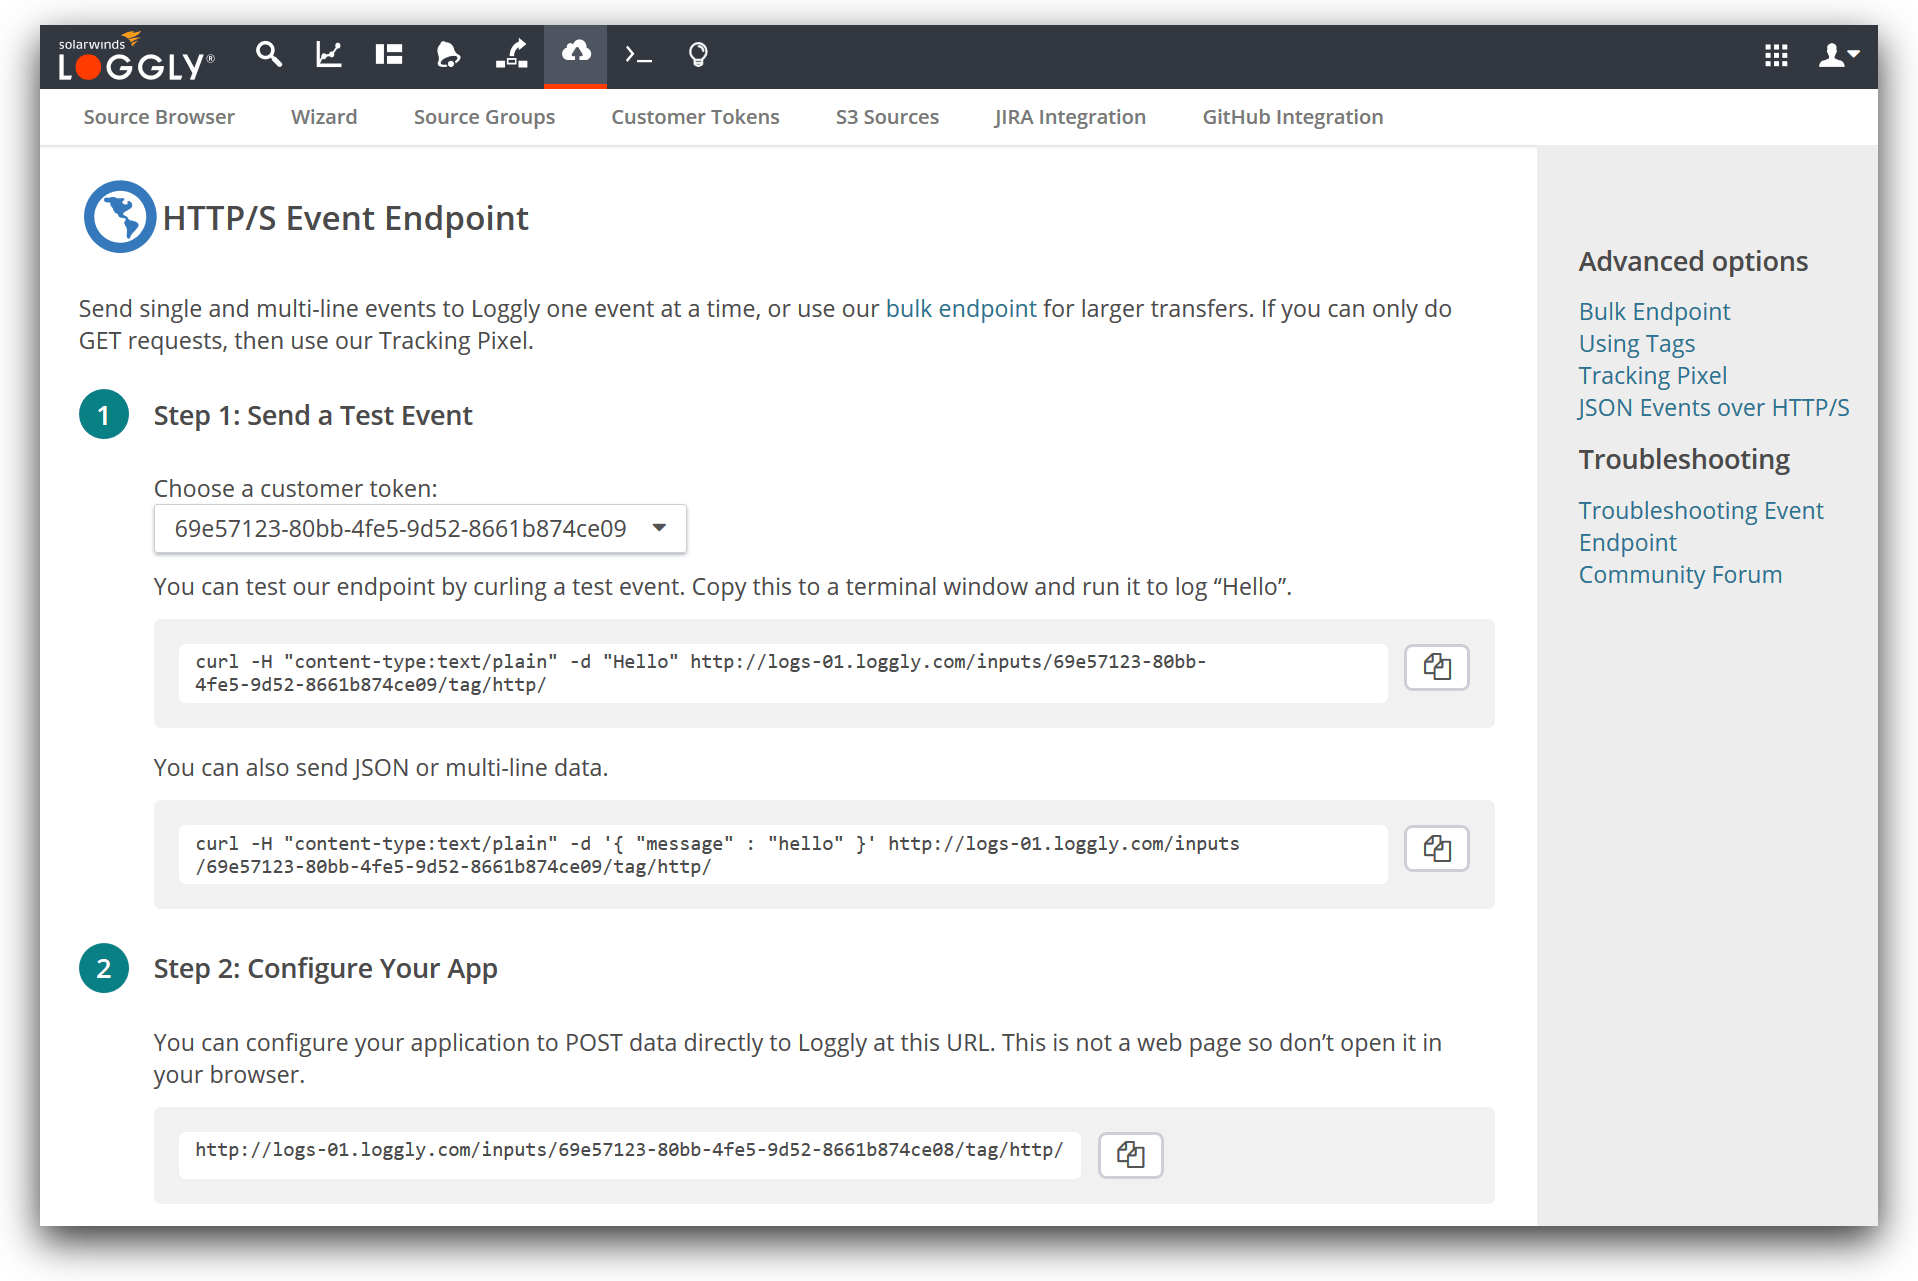Switch to the Source Browser tab

click(x=159, y=117)
